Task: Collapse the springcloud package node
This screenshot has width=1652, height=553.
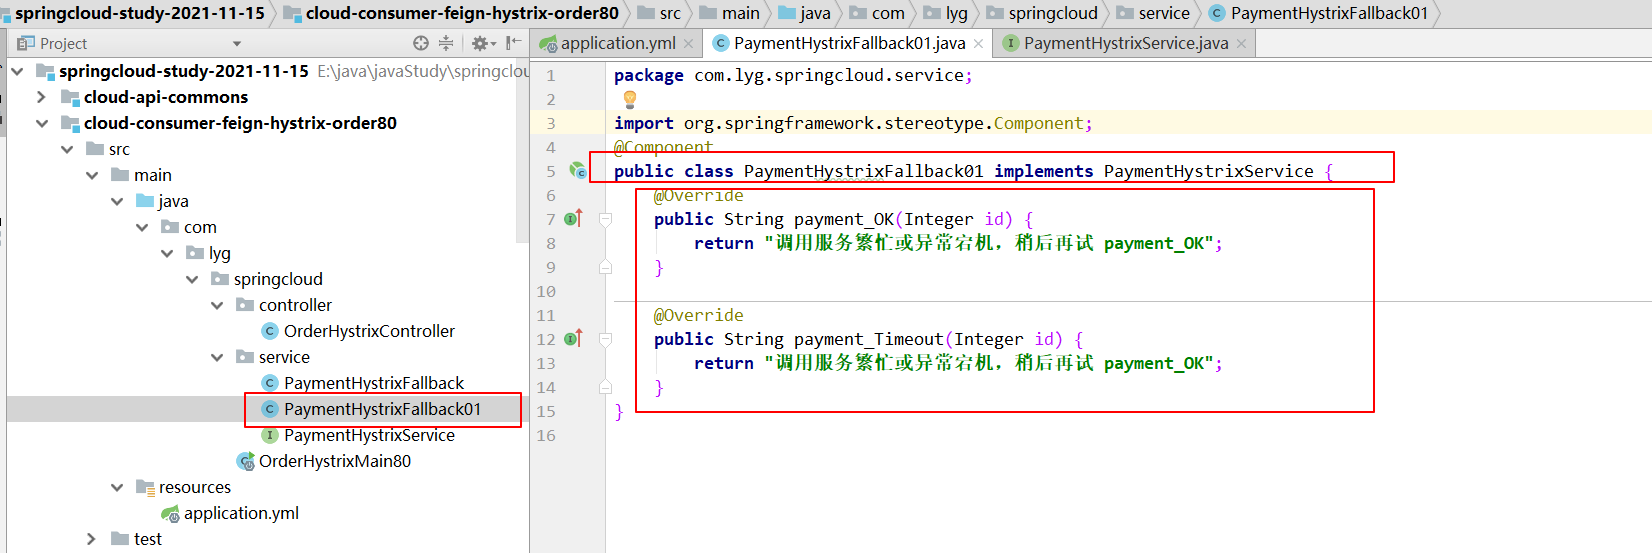Action: pos(192,279)
